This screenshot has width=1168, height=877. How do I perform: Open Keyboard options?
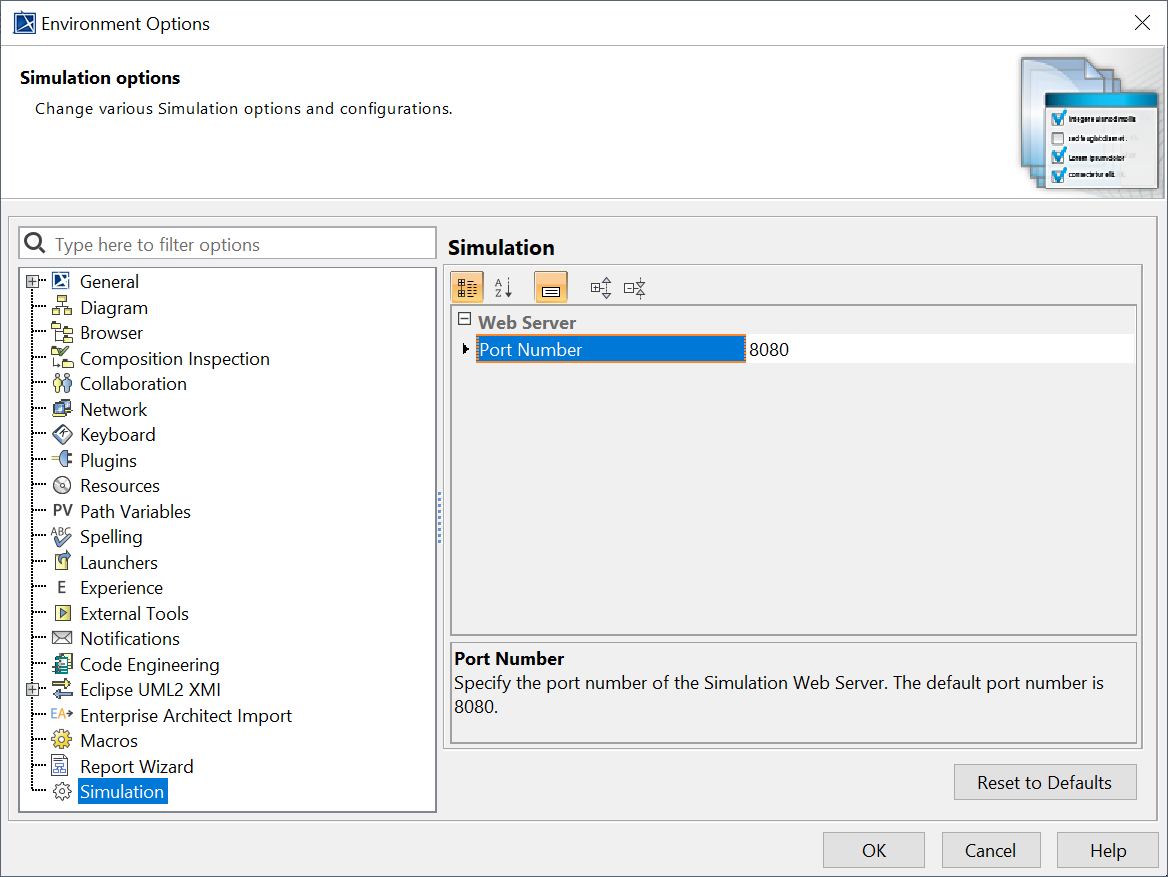(118, 434)
